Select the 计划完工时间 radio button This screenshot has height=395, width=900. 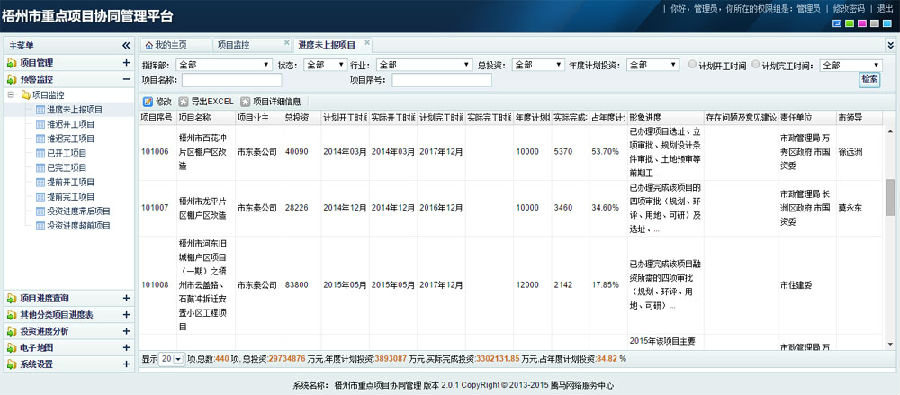[x=755, y=64]
